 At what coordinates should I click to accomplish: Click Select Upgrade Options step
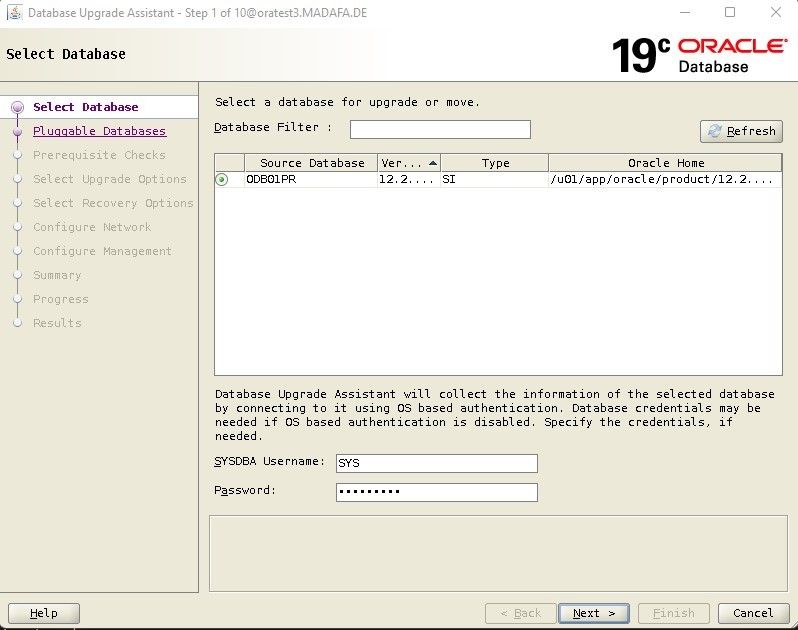[110, 179]
